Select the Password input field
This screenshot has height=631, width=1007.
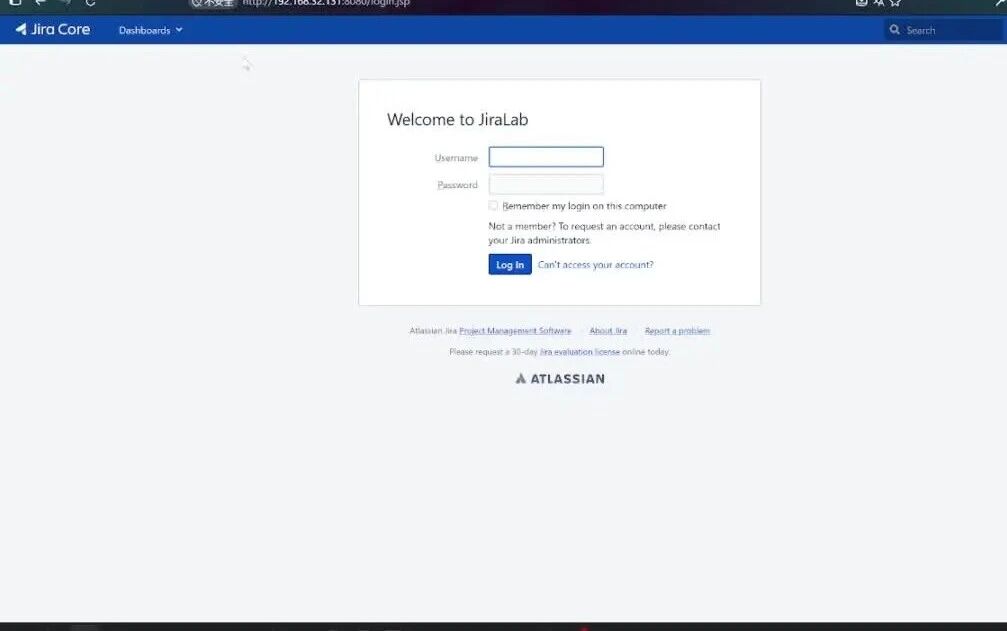coord(546,185)
